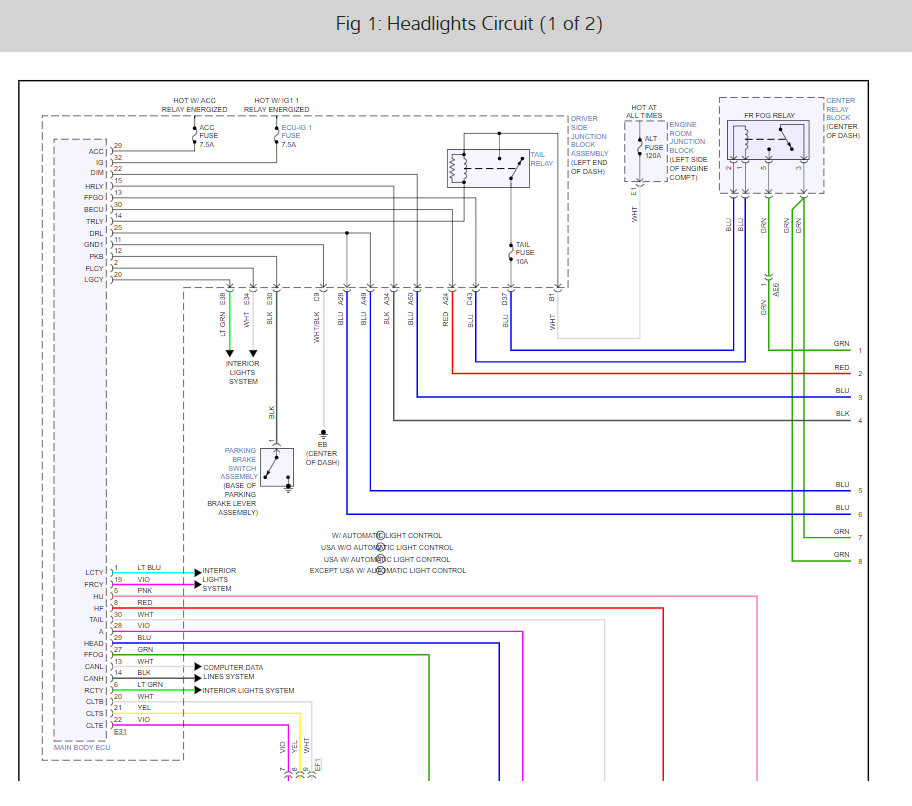Click the YEL wire color label at CLTS
Image resolution: width=912 pixels, height=806 pixels.
click(x=144, y=708)
